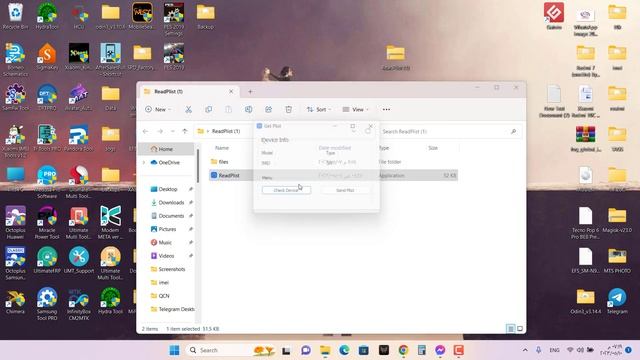Launch Miracle Power Tool shortcut
The height and width of the screenshot is (360, 640).
point(47,222)
